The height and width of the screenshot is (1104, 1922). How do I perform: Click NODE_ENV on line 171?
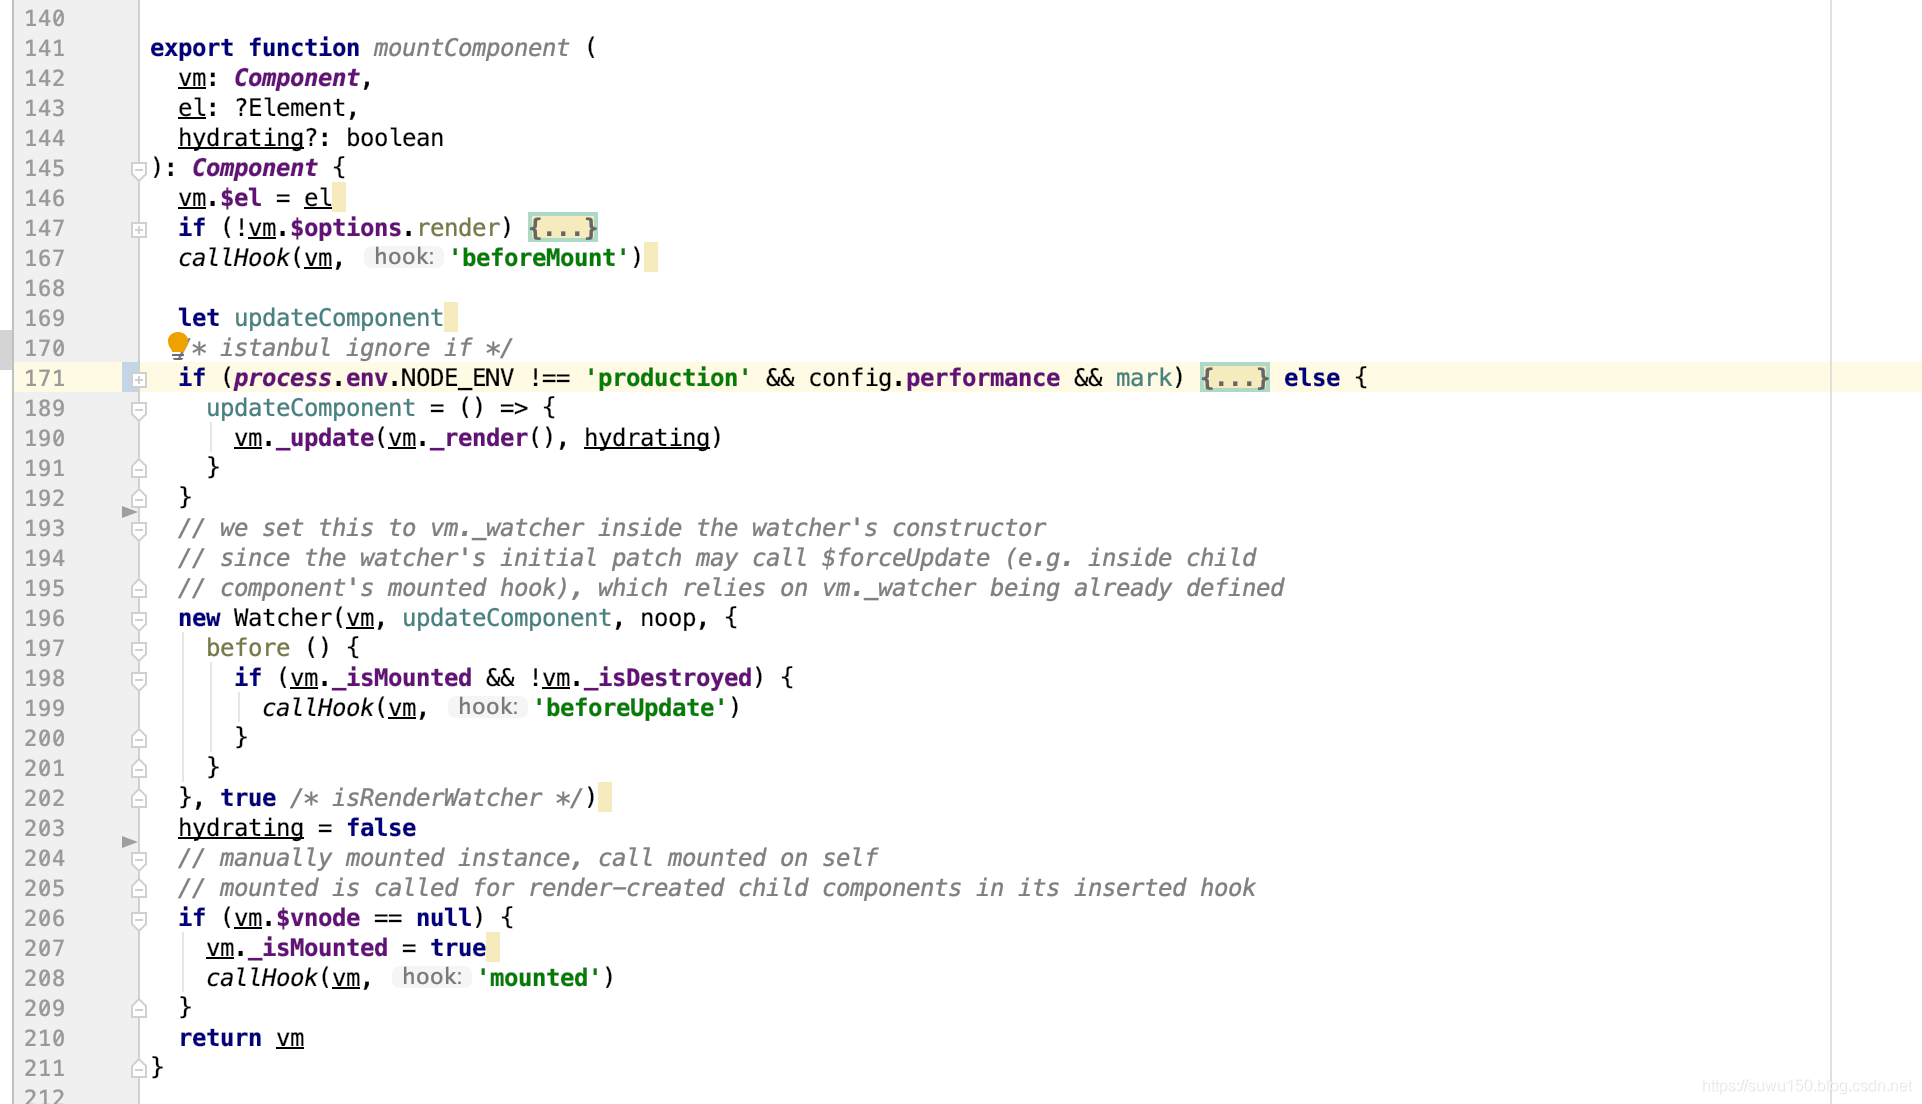click(x=457, y=378)
